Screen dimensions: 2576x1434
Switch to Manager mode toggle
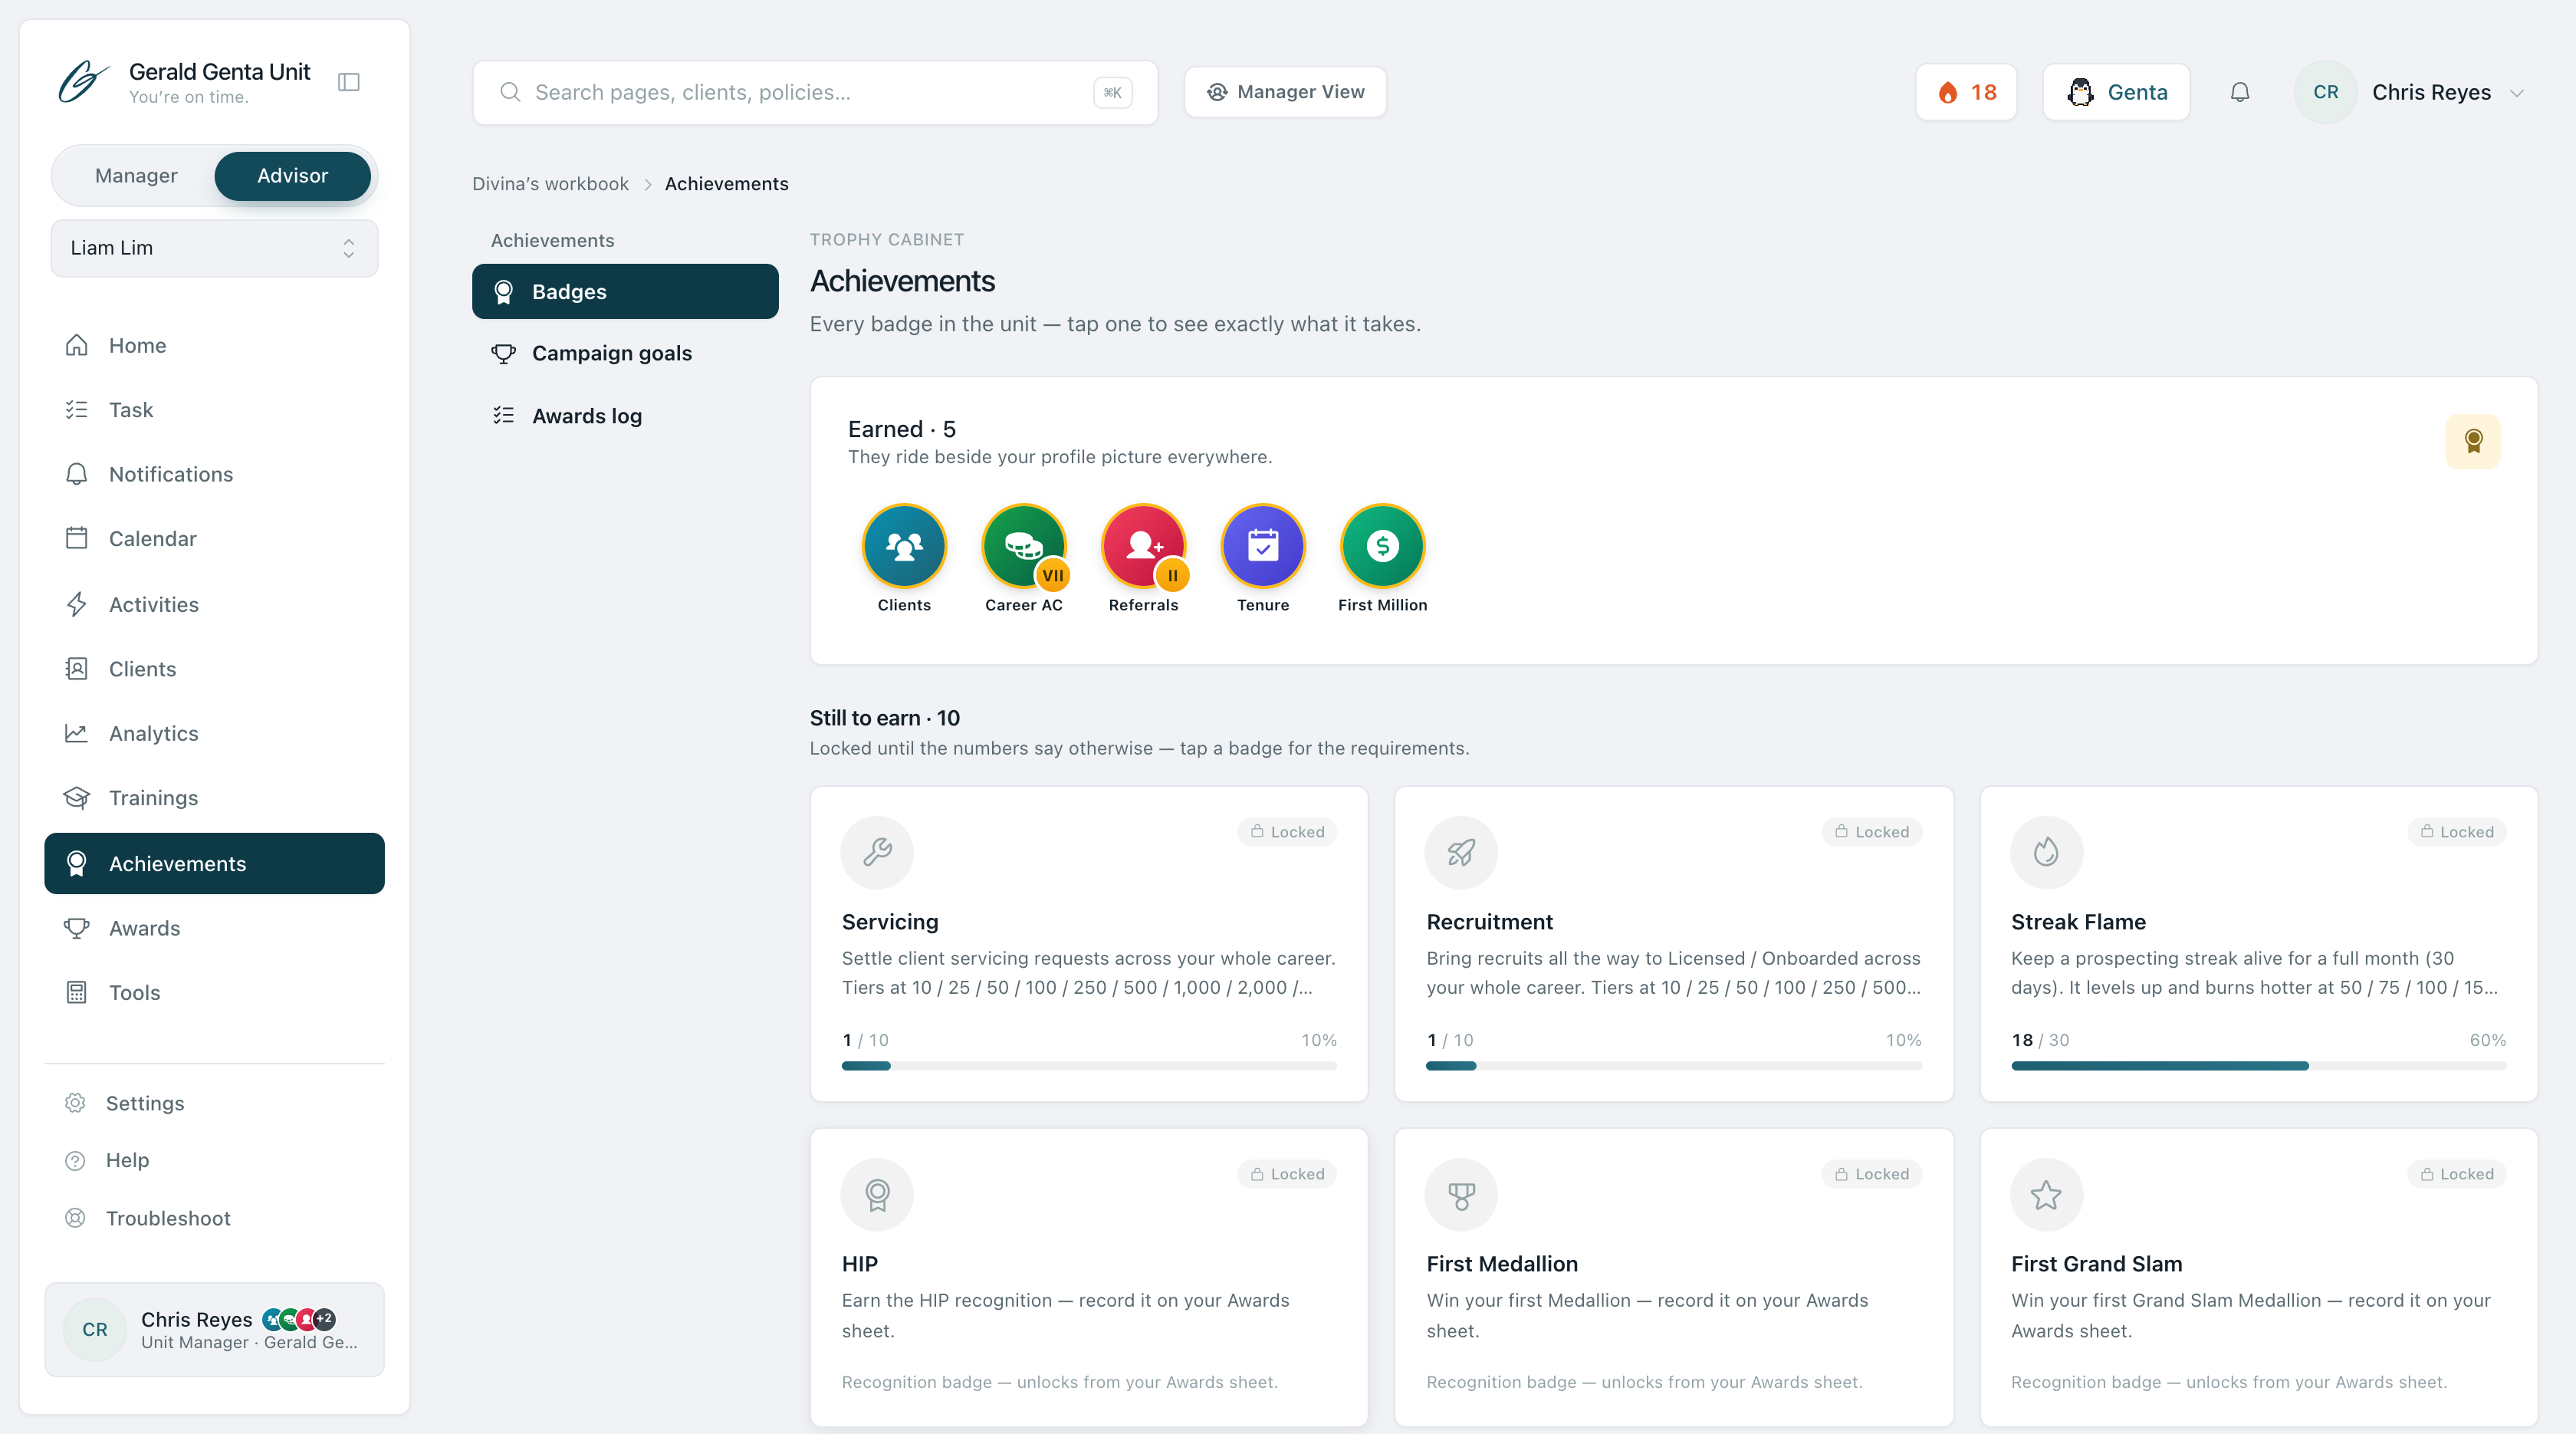(x=136, y=176)
